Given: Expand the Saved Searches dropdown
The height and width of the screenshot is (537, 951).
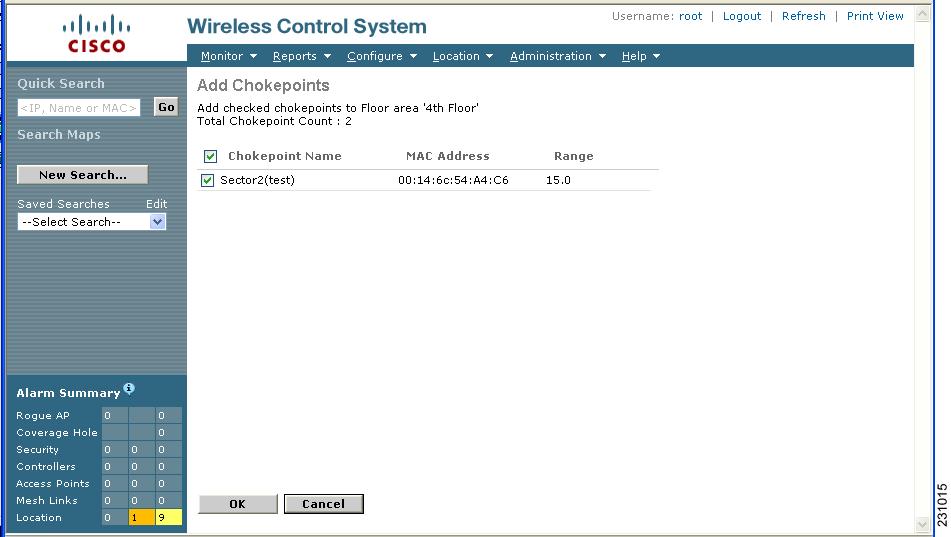Looking at the screenshot, I should [157, 222].
